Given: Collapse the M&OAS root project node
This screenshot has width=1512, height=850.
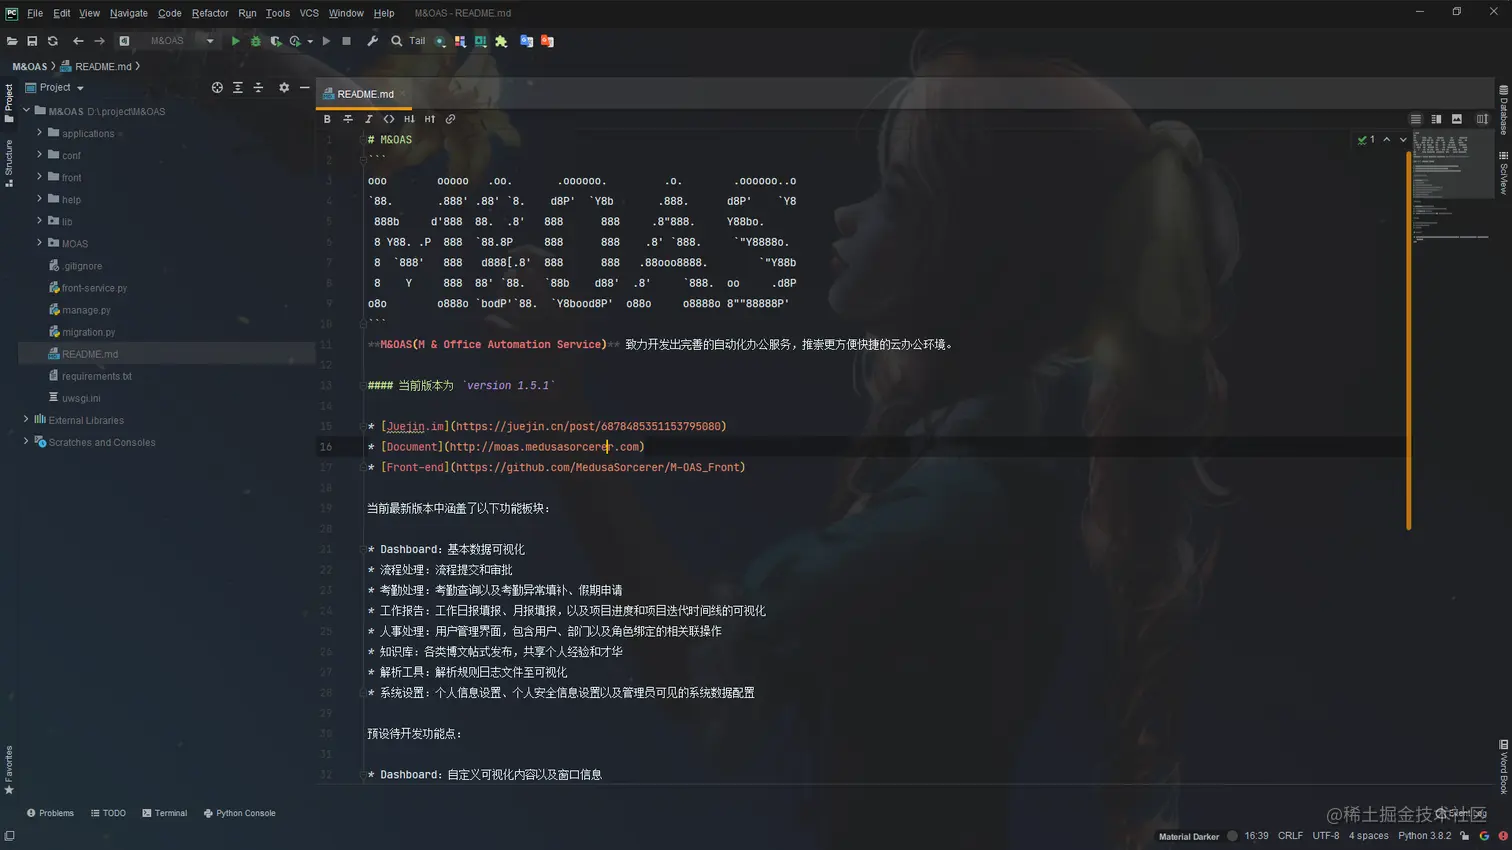Looking at the screenshot, I should [x=26, y=110].
